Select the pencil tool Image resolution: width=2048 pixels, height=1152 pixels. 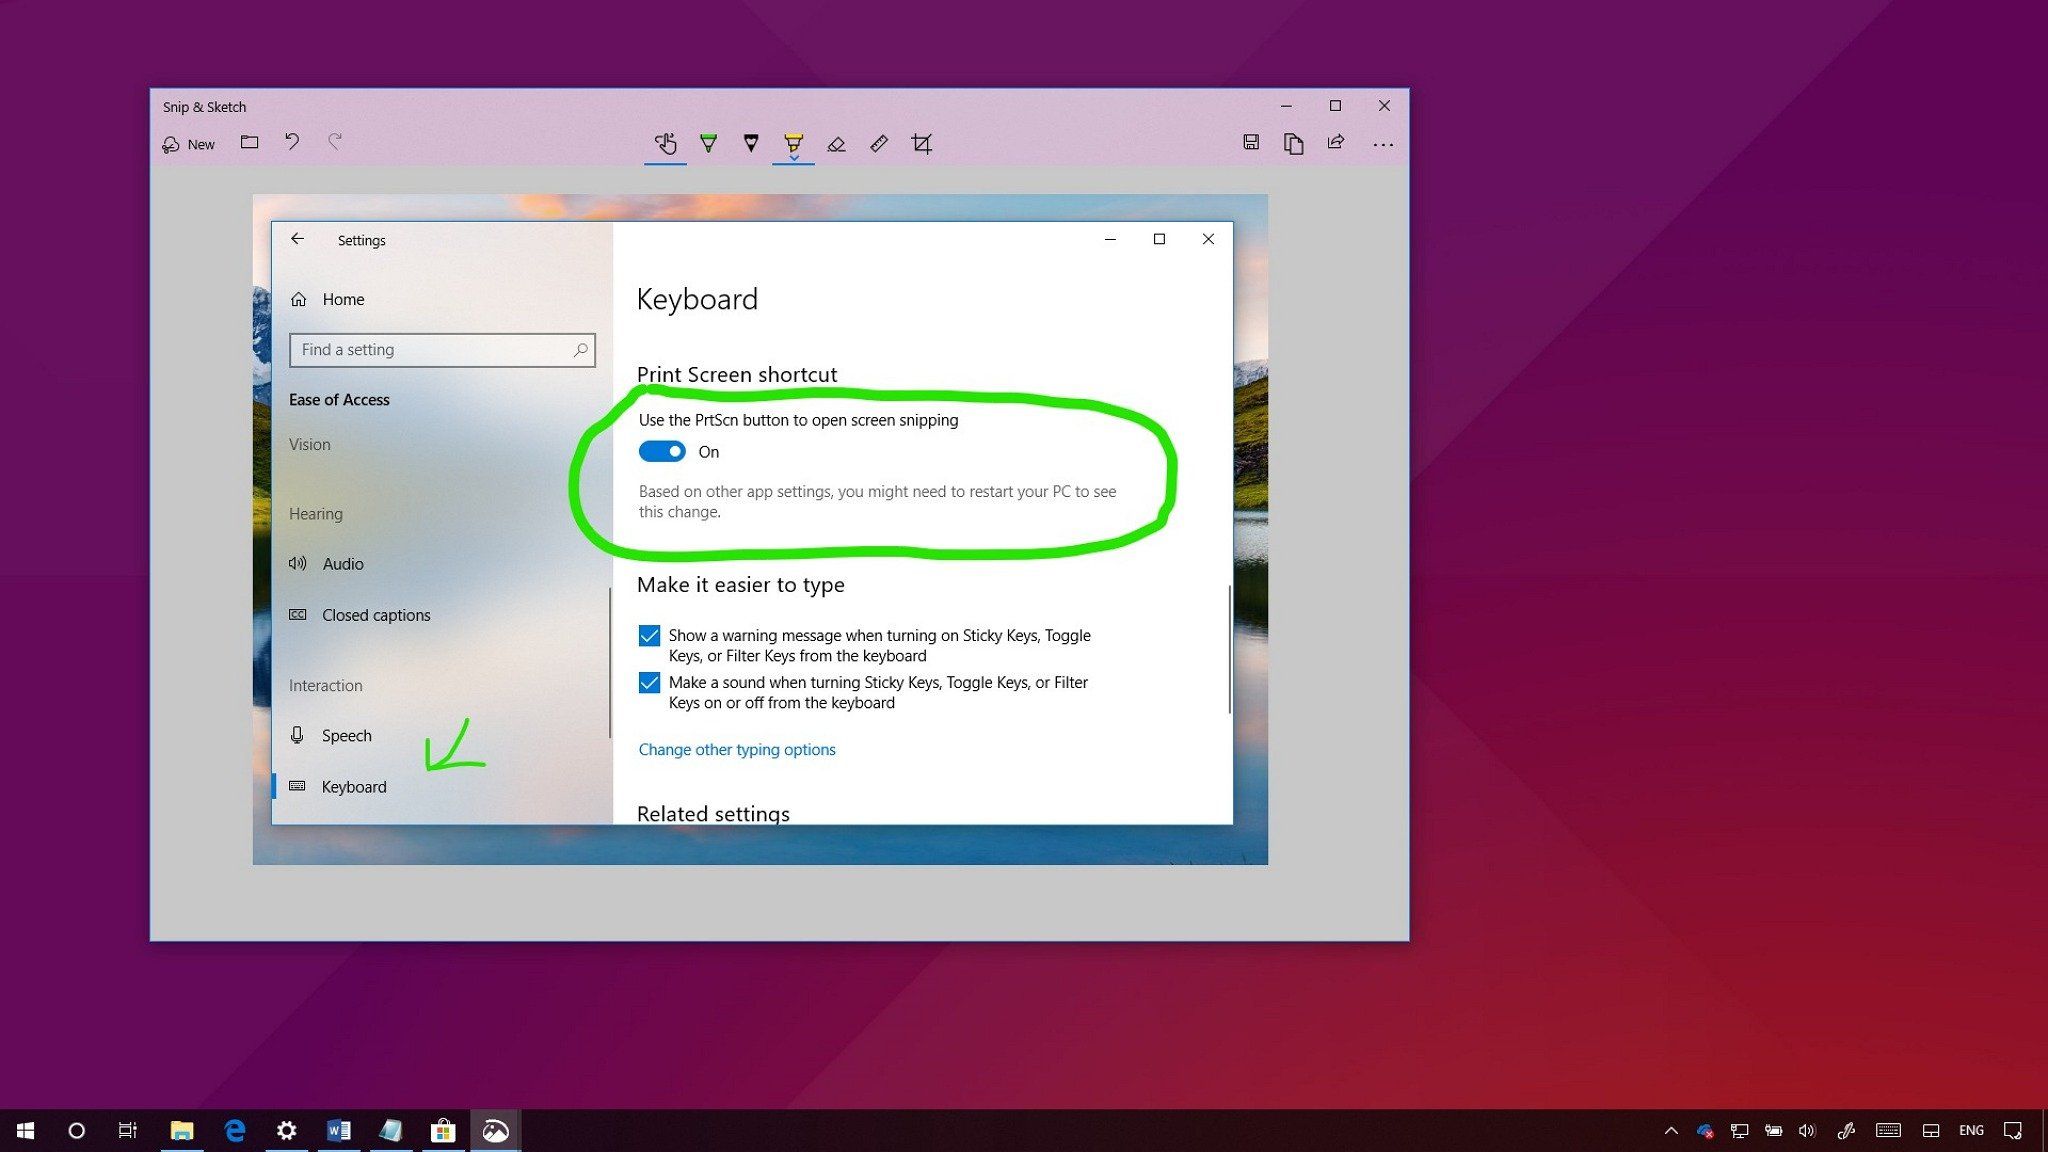751,144
